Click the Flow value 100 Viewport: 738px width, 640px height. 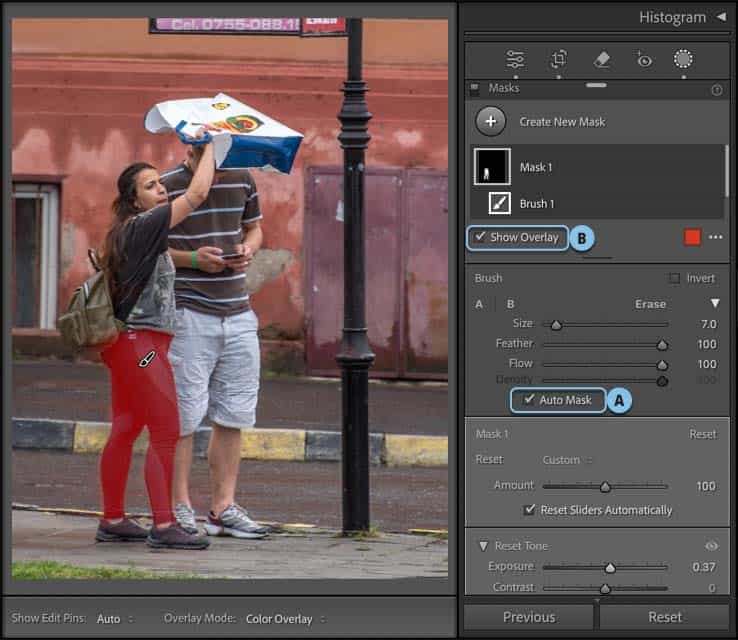707,364
